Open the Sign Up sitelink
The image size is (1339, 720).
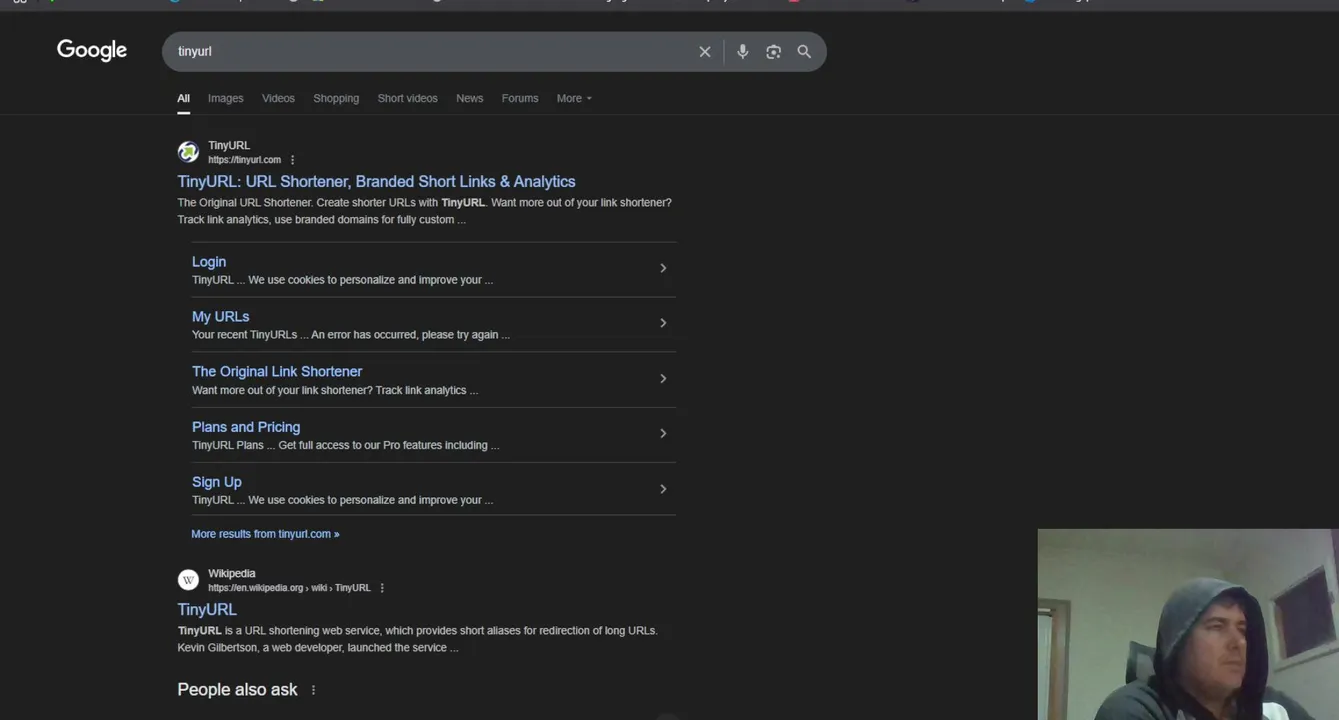point(217,482)
